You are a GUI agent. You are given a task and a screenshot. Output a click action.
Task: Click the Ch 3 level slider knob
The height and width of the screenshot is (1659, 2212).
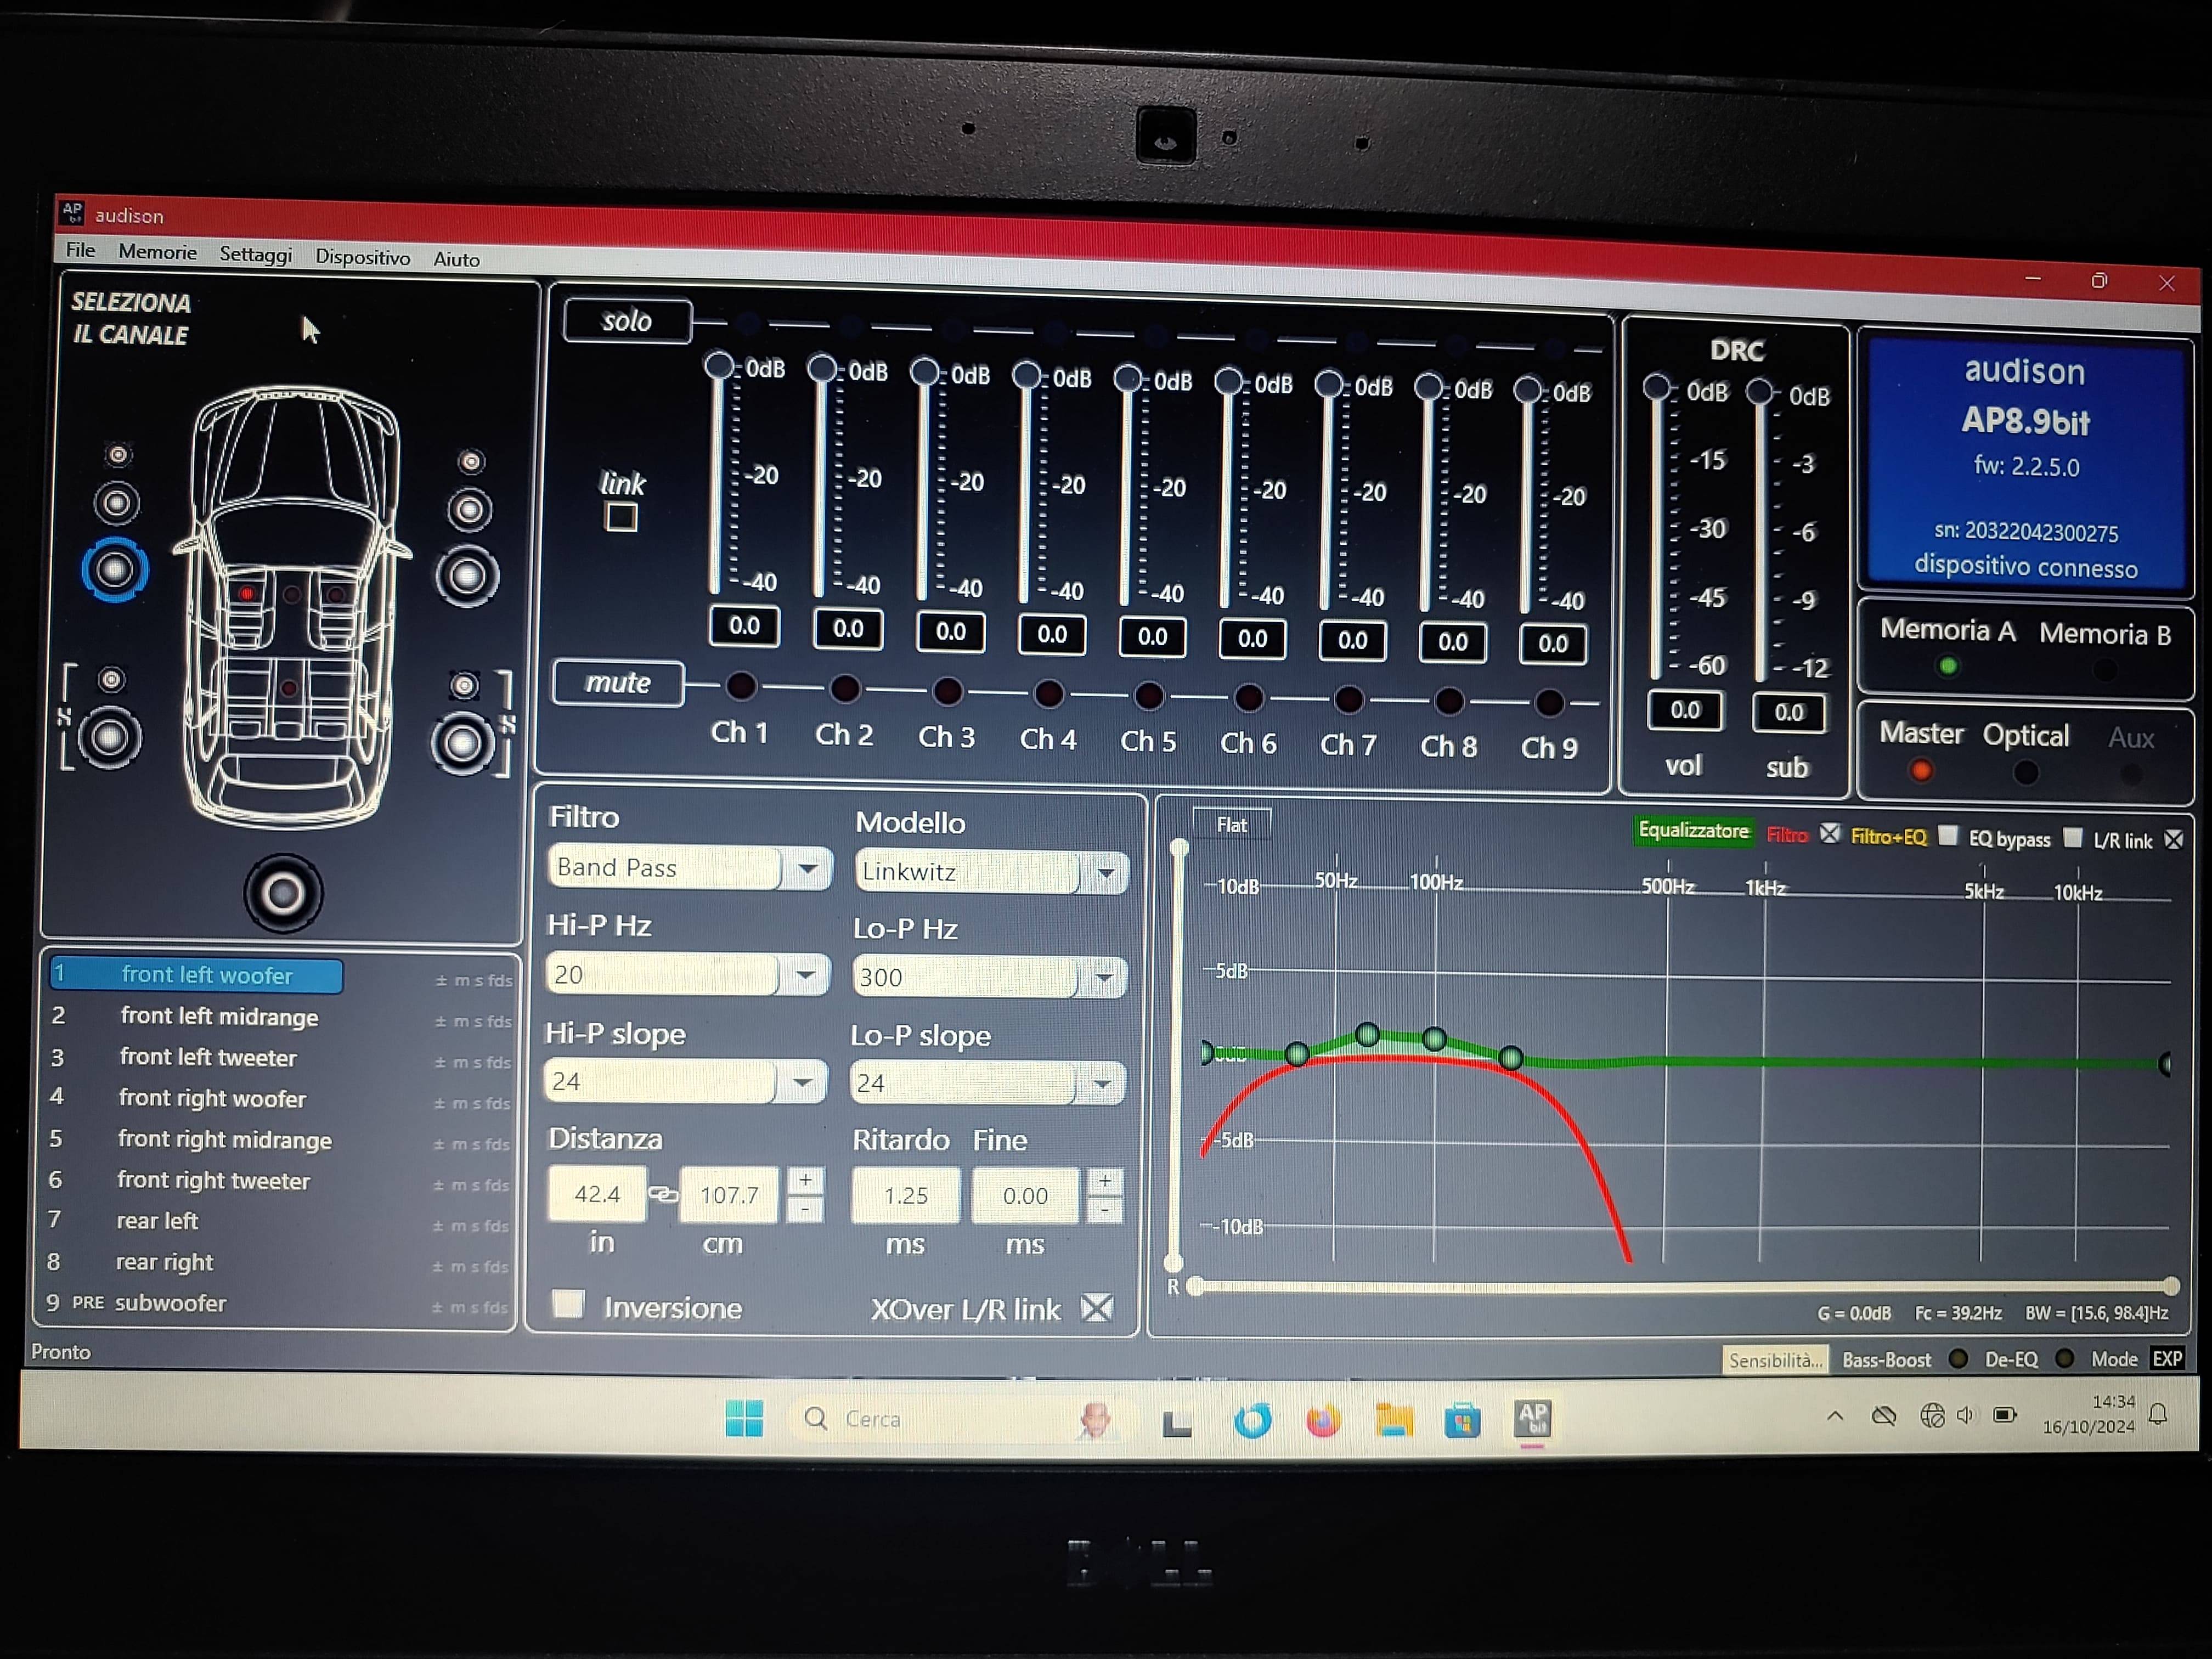[924, 372]
